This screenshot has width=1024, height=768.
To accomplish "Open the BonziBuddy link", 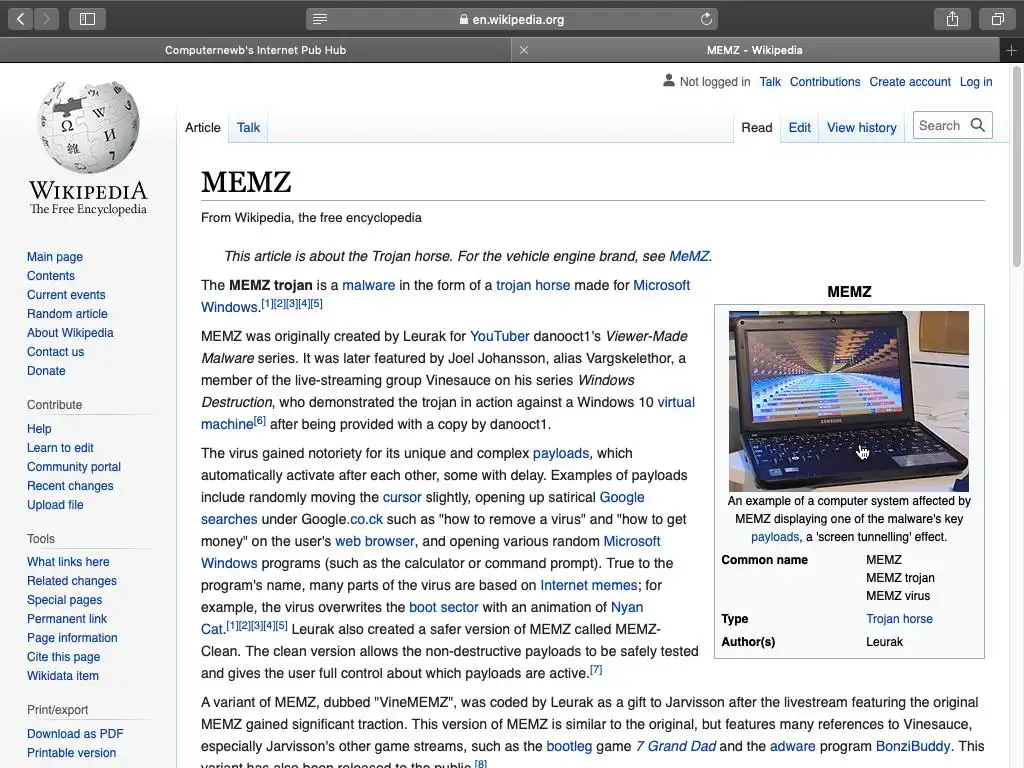I will (913, 746).
